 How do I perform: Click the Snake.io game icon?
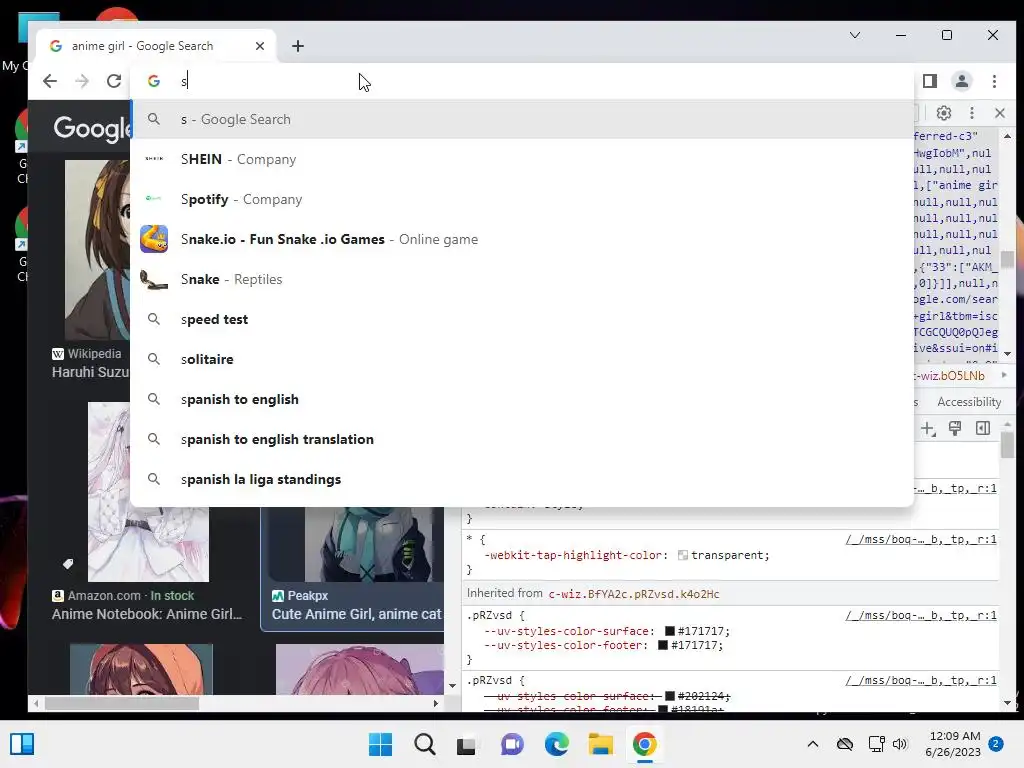coord(154,239)
